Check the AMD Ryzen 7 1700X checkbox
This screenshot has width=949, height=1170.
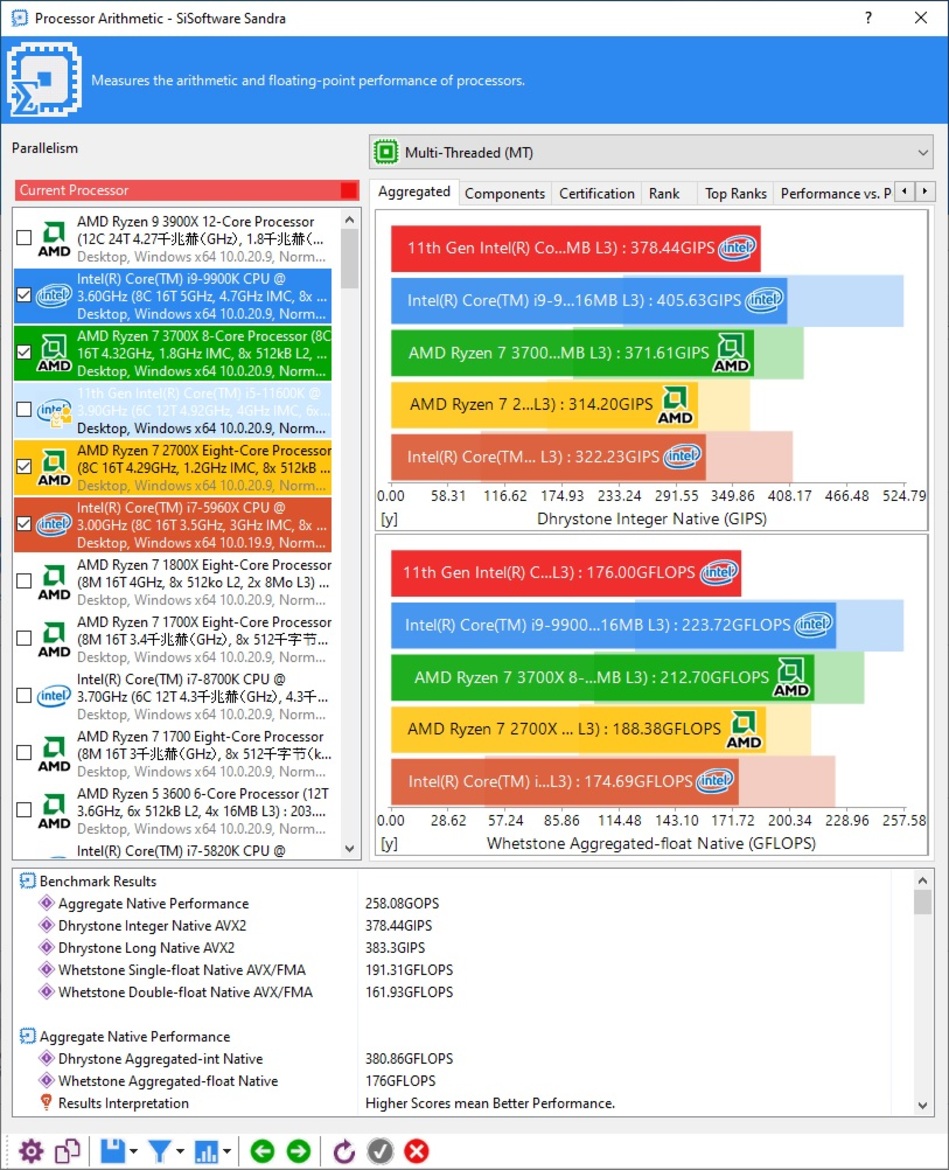pos(24,639)
